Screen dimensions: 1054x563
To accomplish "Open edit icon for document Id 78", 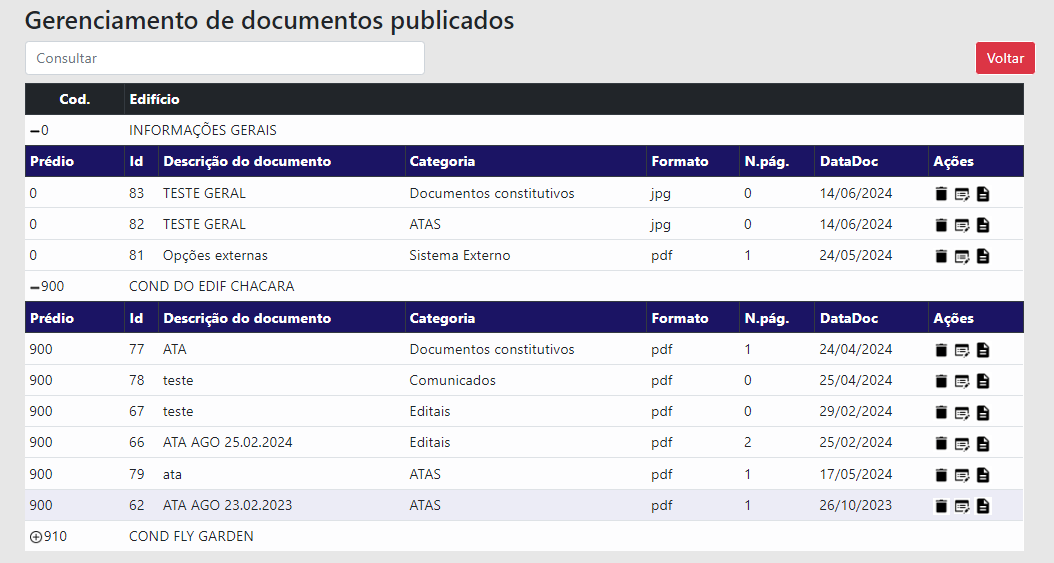I will 961,381.
